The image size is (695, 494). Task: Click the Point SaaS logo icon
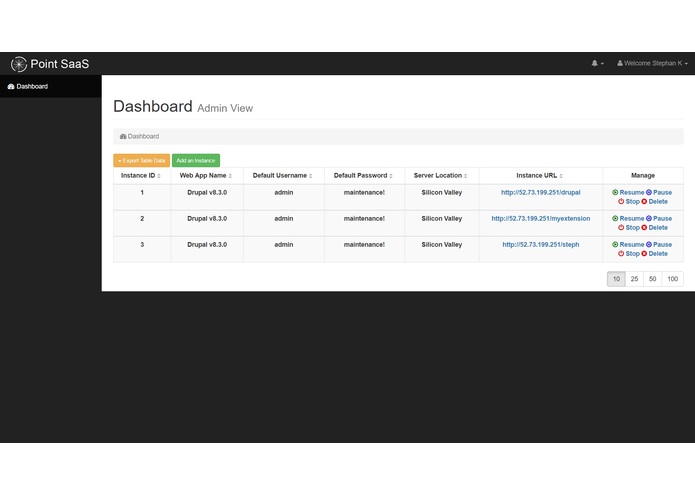[x=19, y=64]
